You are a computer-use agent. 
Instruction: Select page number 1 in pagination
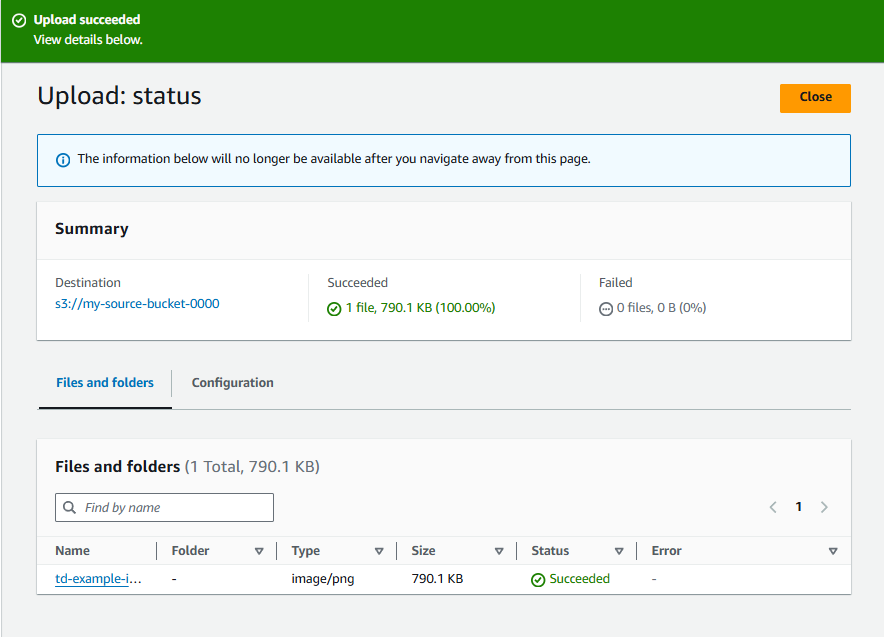[798, 507]
